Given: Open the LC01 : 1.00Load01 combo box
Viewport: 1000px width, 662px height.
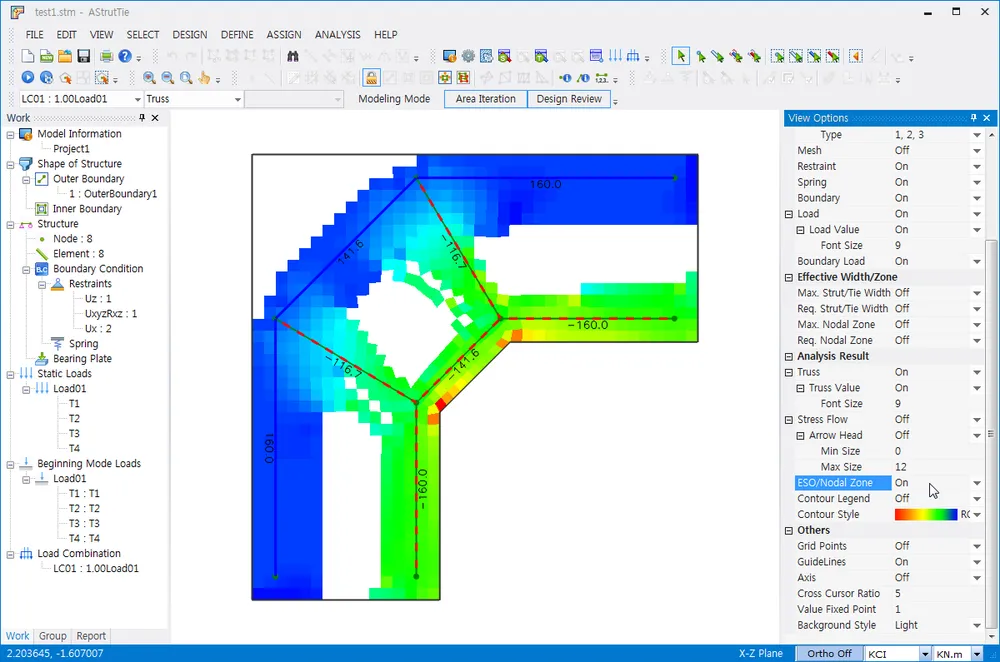Looking at the screenshot, I should point(80,99).
